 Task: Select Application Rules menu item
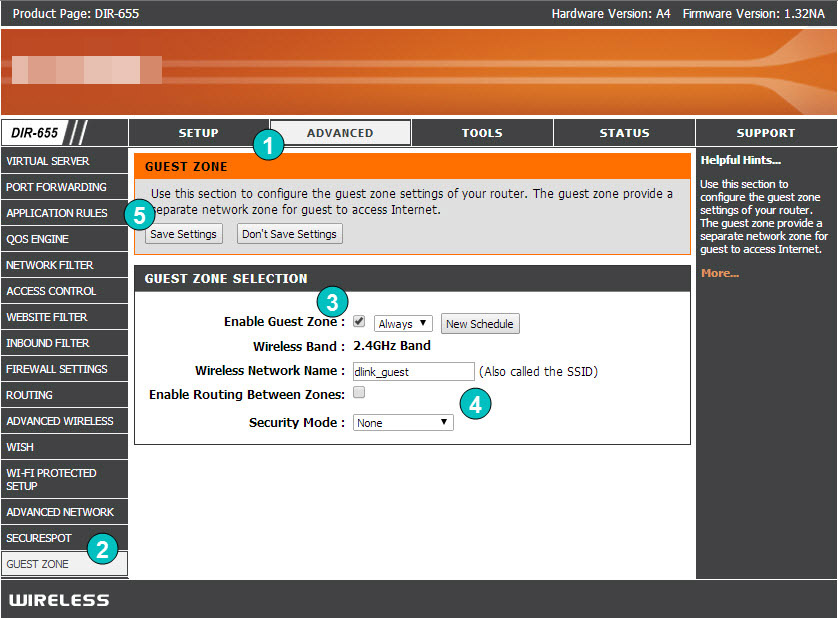(x=64, y=213)
